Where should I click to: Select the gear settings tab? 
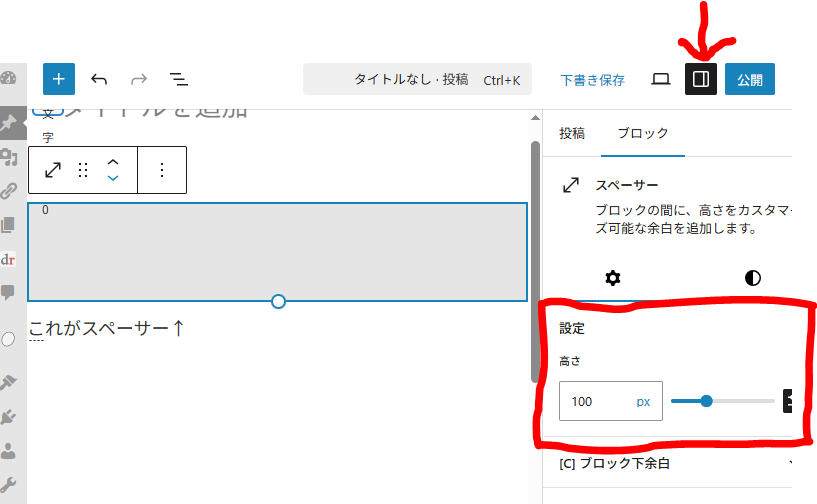pos(613,277)
